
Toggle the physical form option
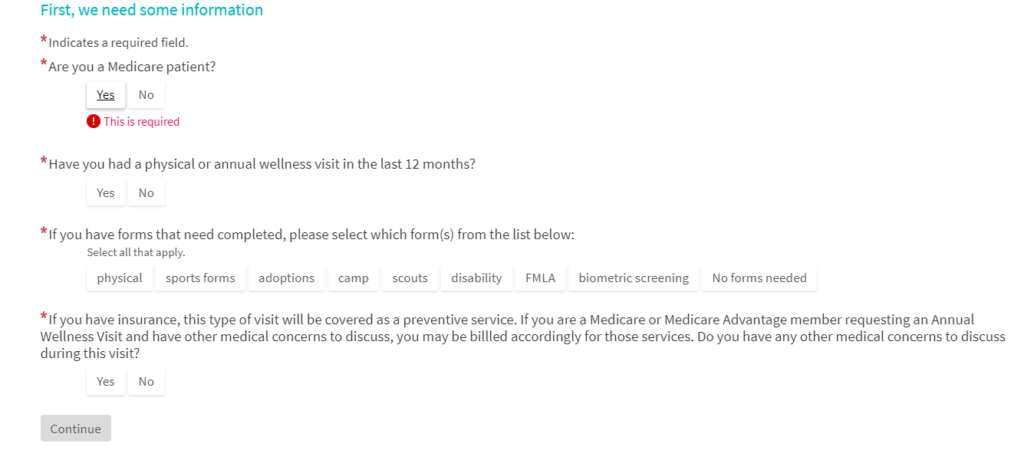pos(119,278)
